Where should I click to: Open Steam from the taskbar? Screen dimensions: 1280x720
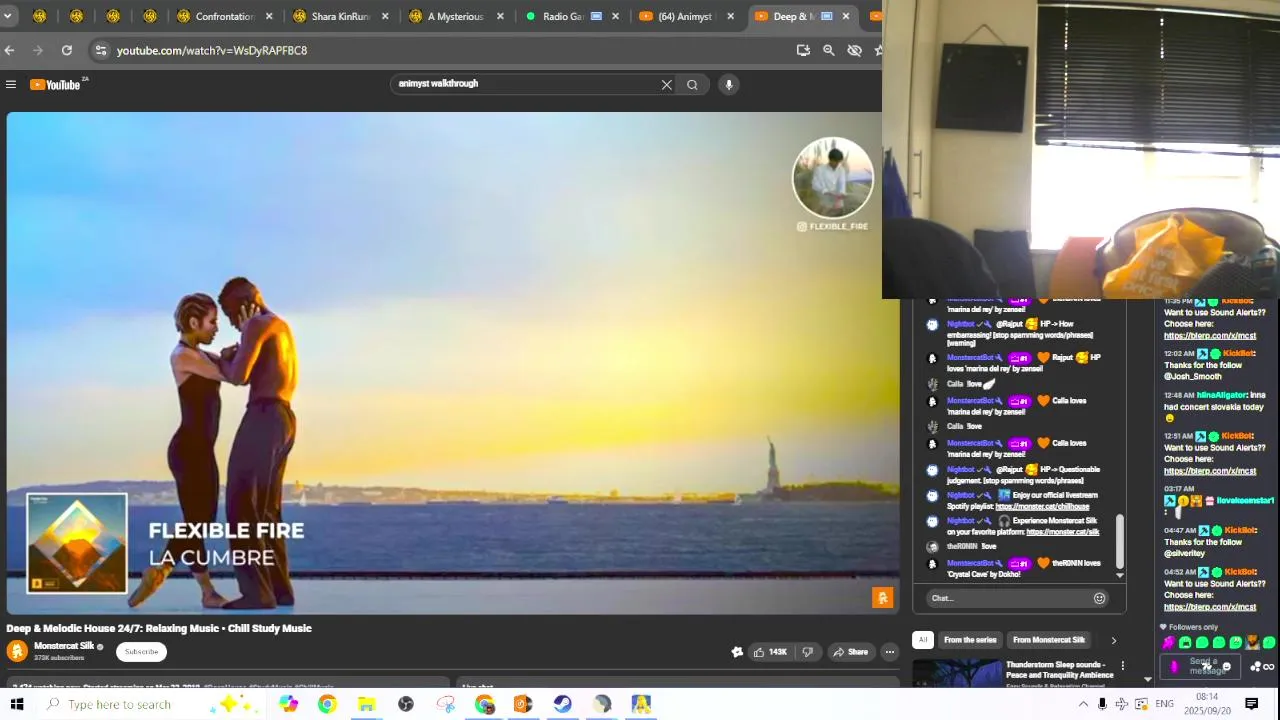562,704
